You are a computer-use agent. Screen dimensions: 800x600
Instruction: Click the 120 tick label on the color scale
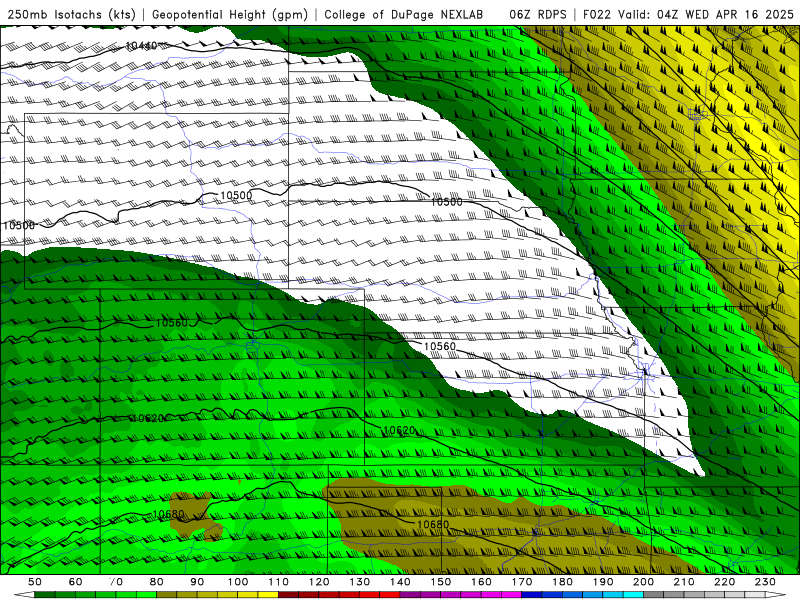pyautogui.click(x=319, y=582)
